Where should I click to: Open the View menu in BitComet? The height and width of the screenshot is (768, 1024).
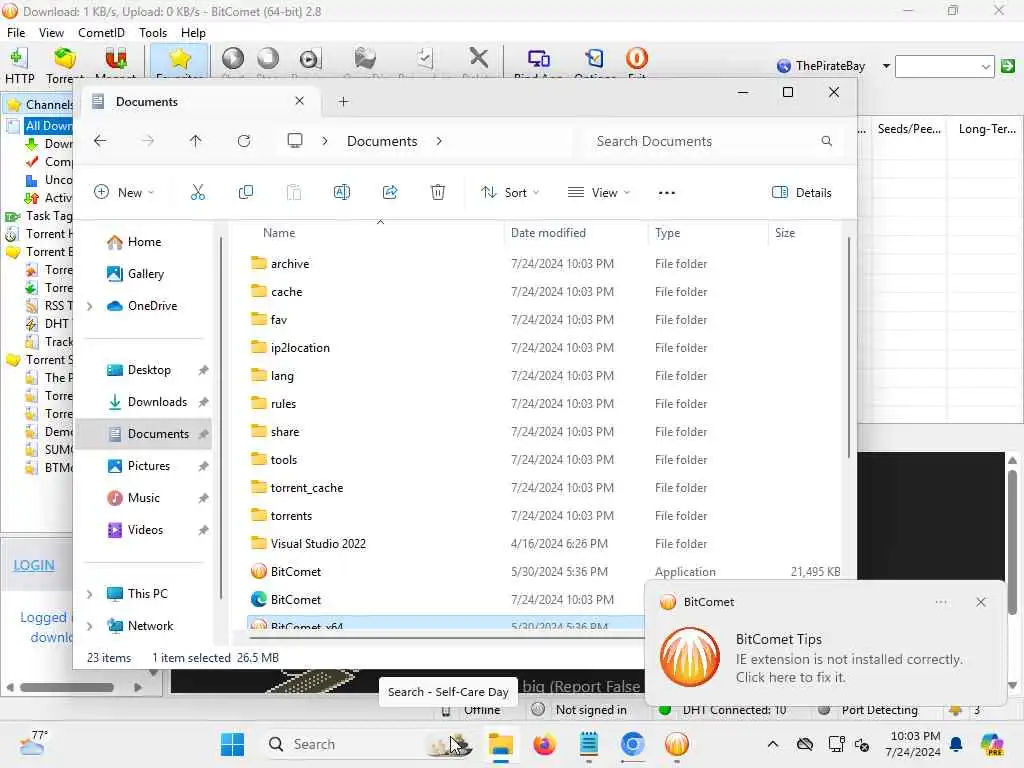[x=51, y=33]
